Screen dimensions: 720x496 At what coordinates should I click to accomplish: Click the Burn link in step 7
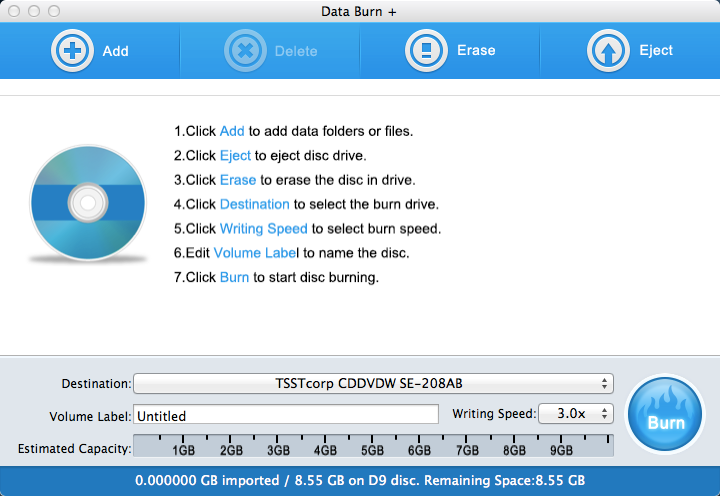[x=234, y=277]
